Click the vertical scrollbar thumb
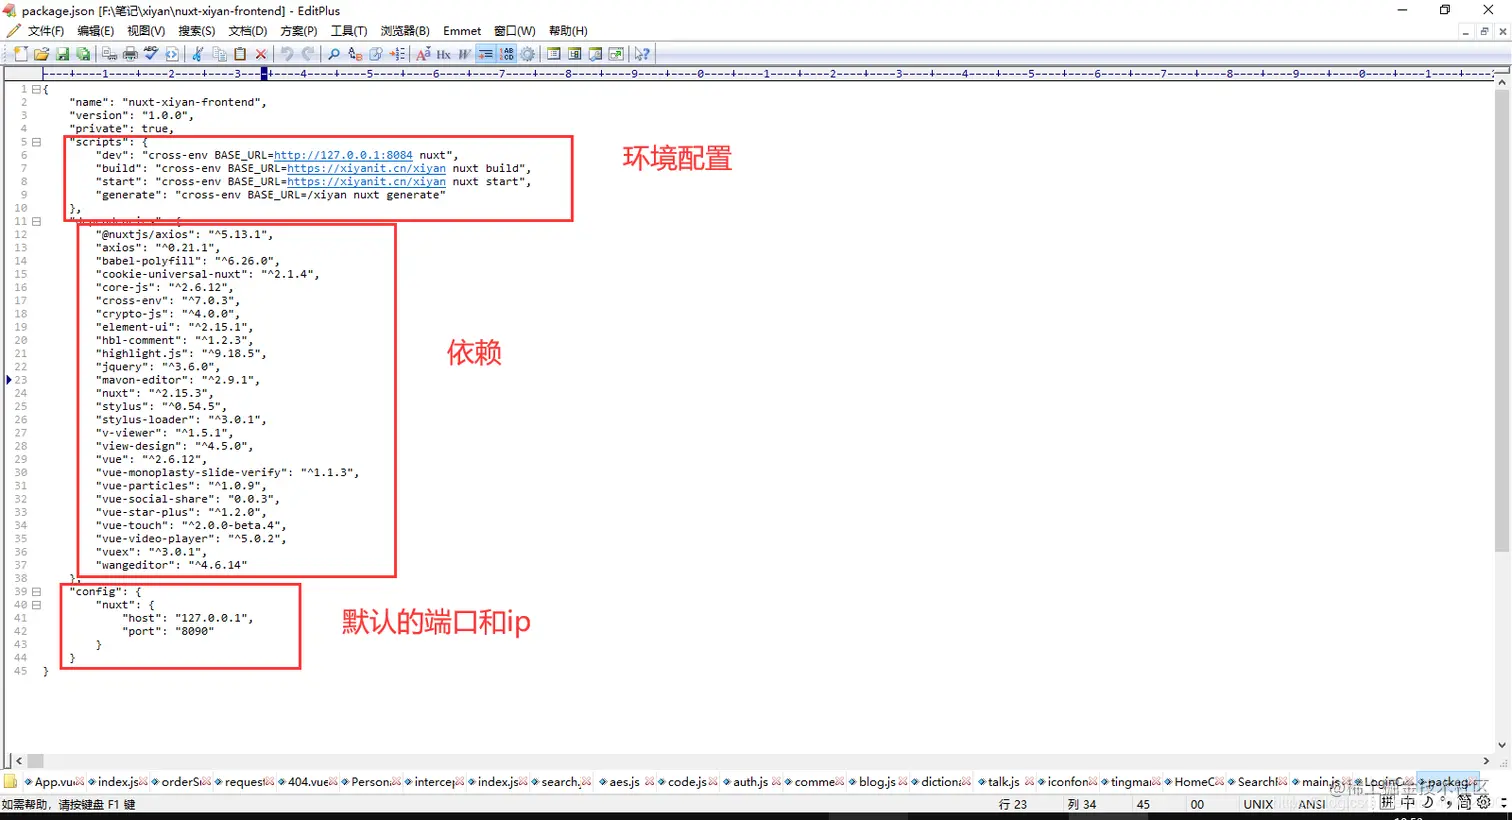The width and height of the screenshot is (1512, 820). [x=1501, y=320]
